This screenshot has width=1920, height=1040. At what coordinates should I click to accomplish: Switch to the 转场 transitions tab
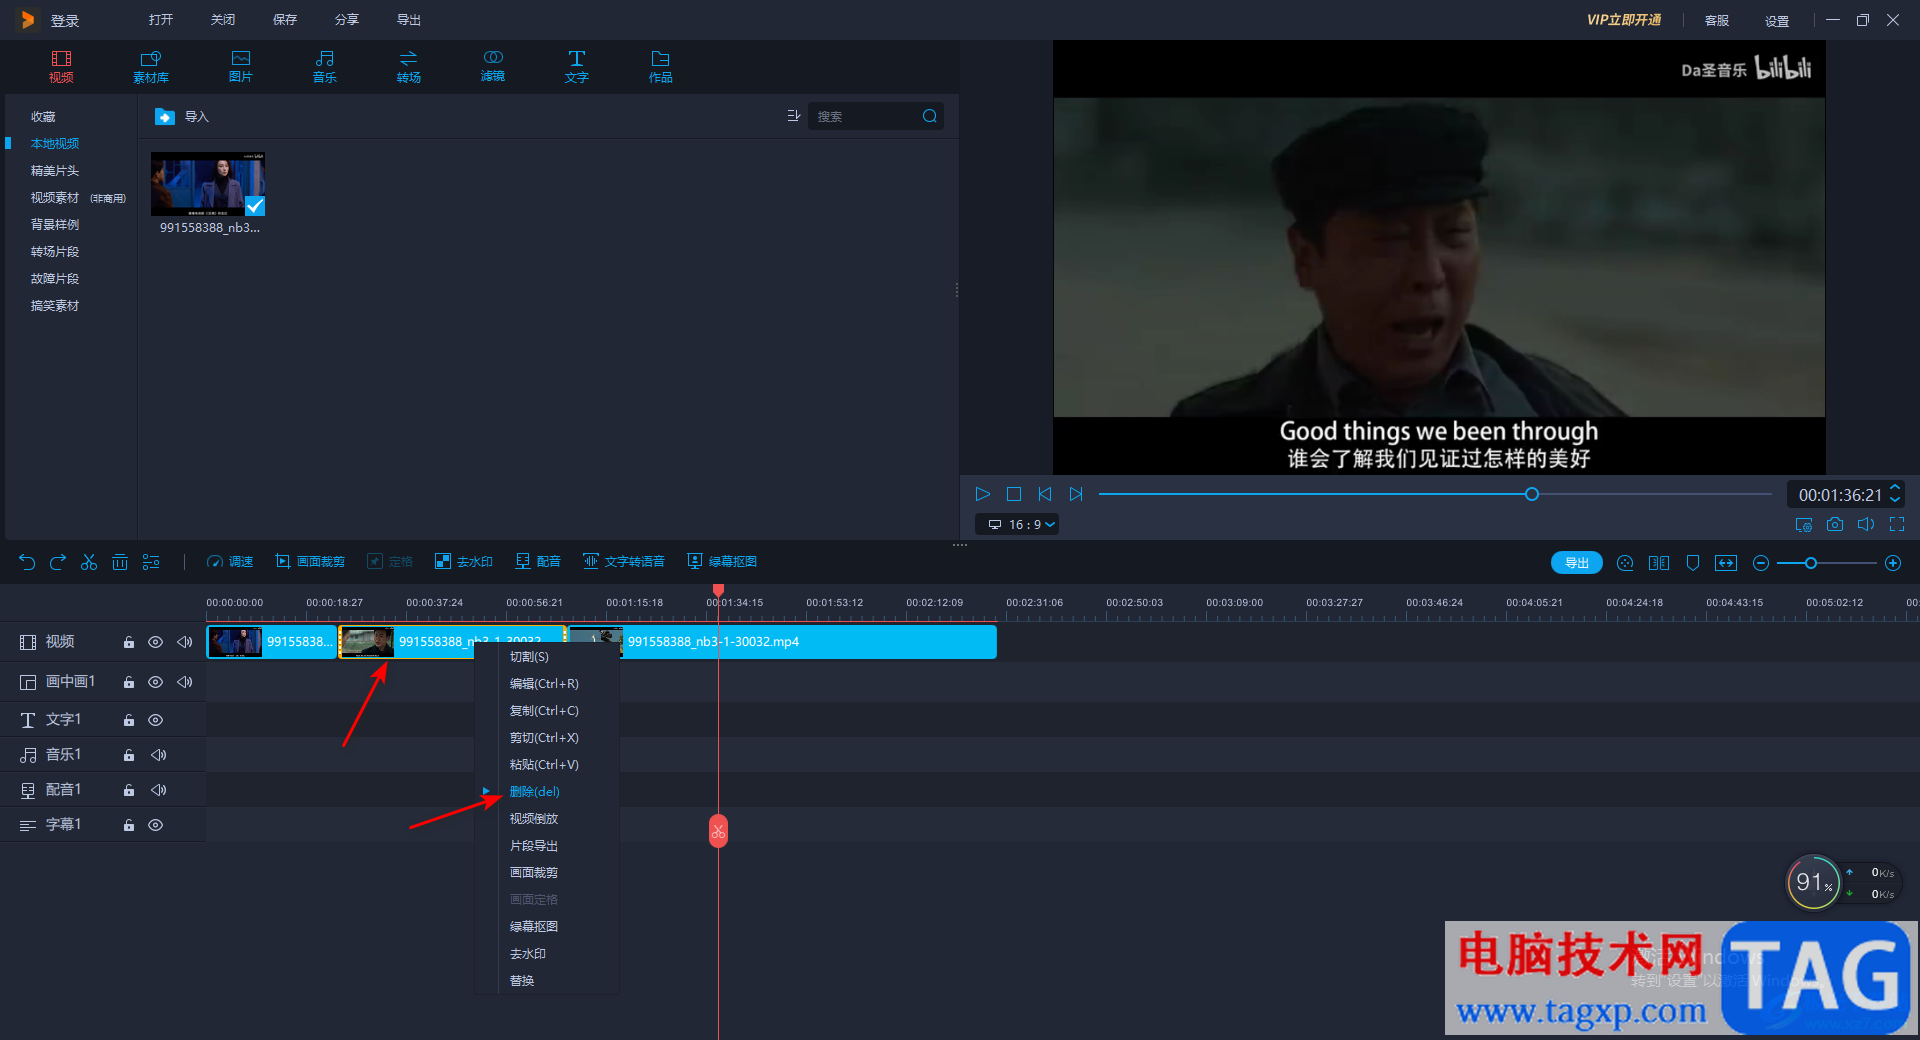[409, 66]
